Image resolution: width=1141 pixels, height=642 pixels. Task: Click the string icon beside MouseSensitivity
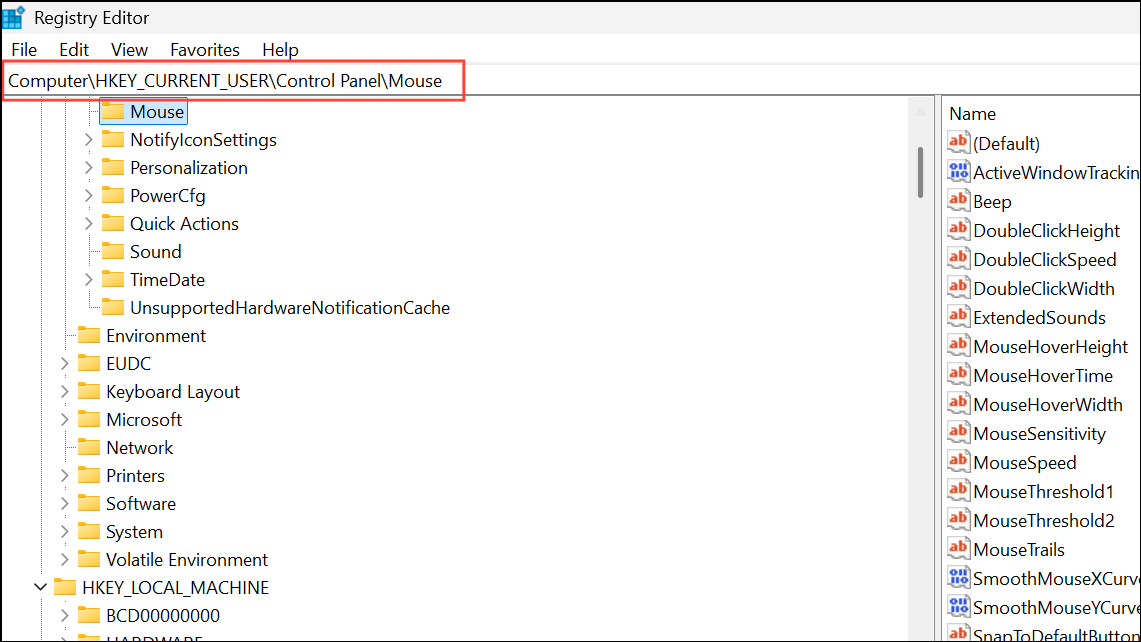click(x=958, y=433)
